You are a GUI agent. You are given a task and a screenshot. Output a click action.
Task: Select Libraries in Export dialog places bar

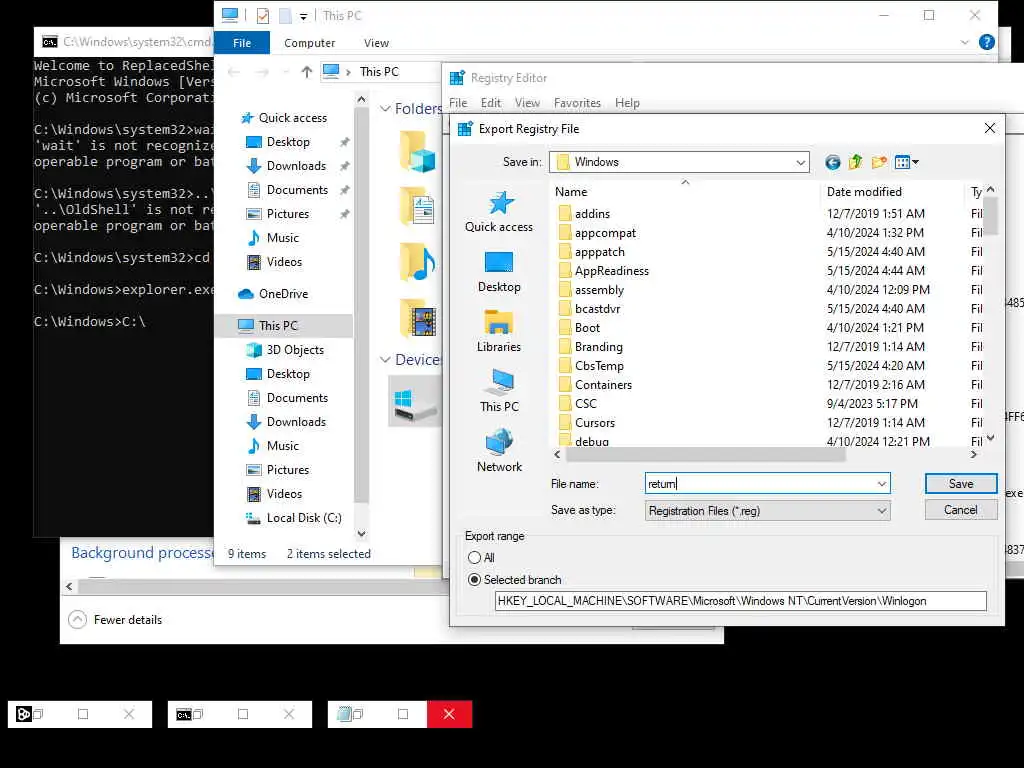click(499, 332)
